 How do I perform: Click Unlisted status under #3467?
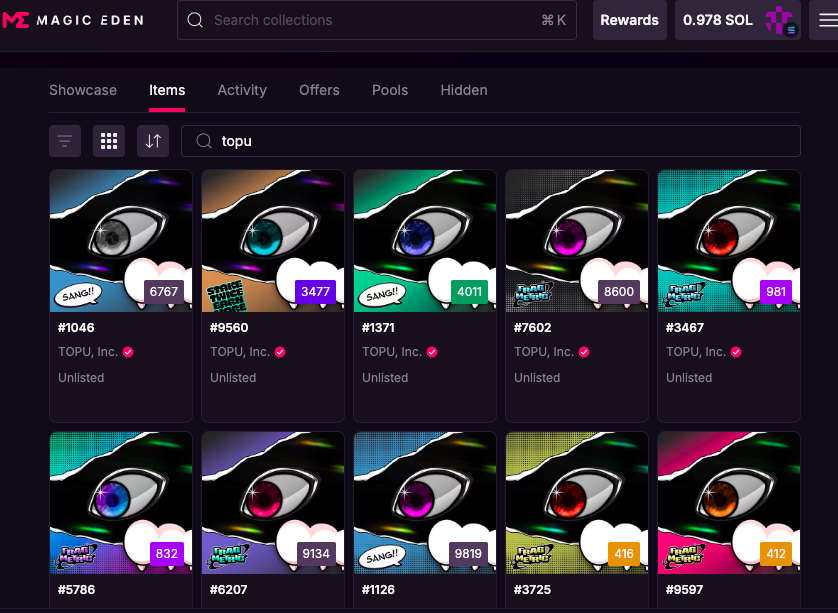pyautogui.click(x=689, y=378)
